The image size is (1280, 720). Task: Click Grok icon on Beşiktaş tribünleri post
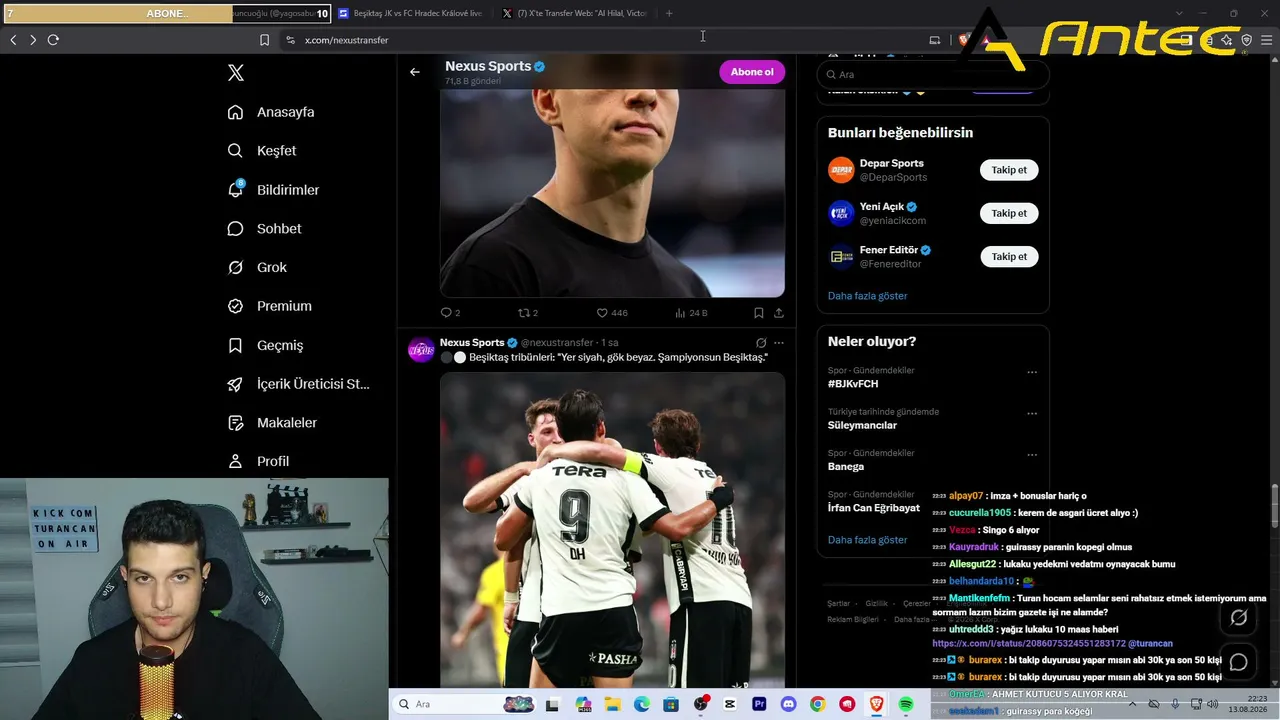(x=761, y=343)
